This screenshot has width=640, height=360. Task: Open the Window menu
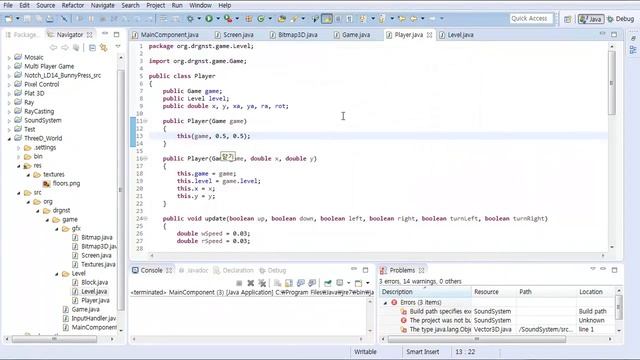click(x=200, y=5)
